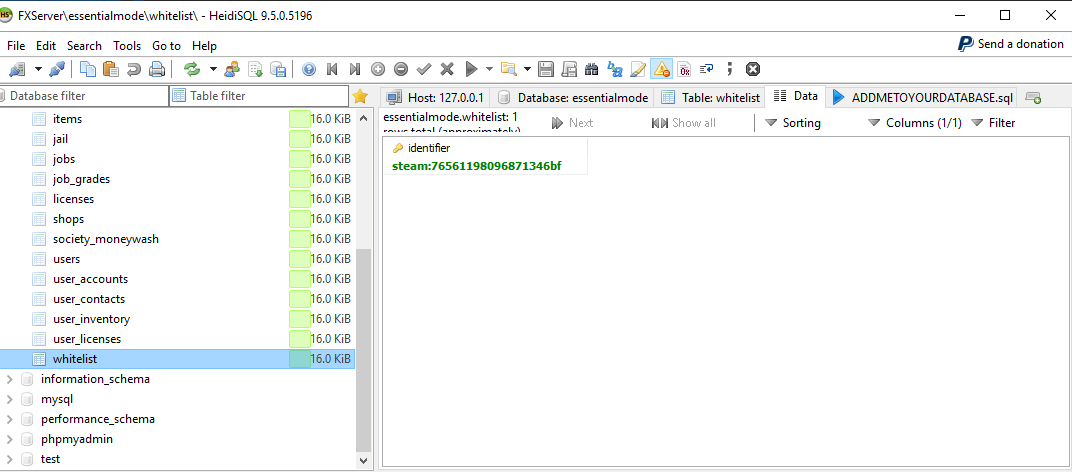Click the Undo toolbar icon
1072x472 pixels.
[134, 69]
